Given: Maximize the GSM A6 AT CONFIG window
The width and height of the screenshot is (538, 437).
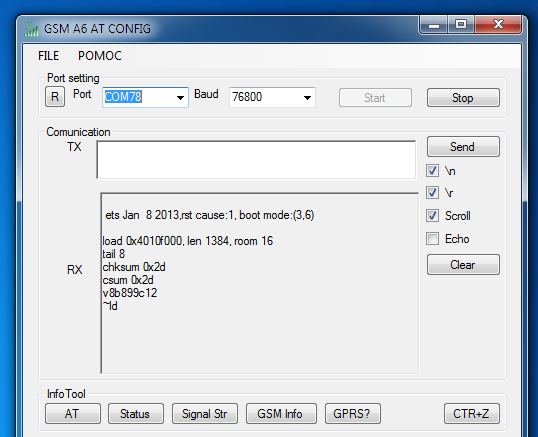Looking at the screenshot, I should pos(461,25).
